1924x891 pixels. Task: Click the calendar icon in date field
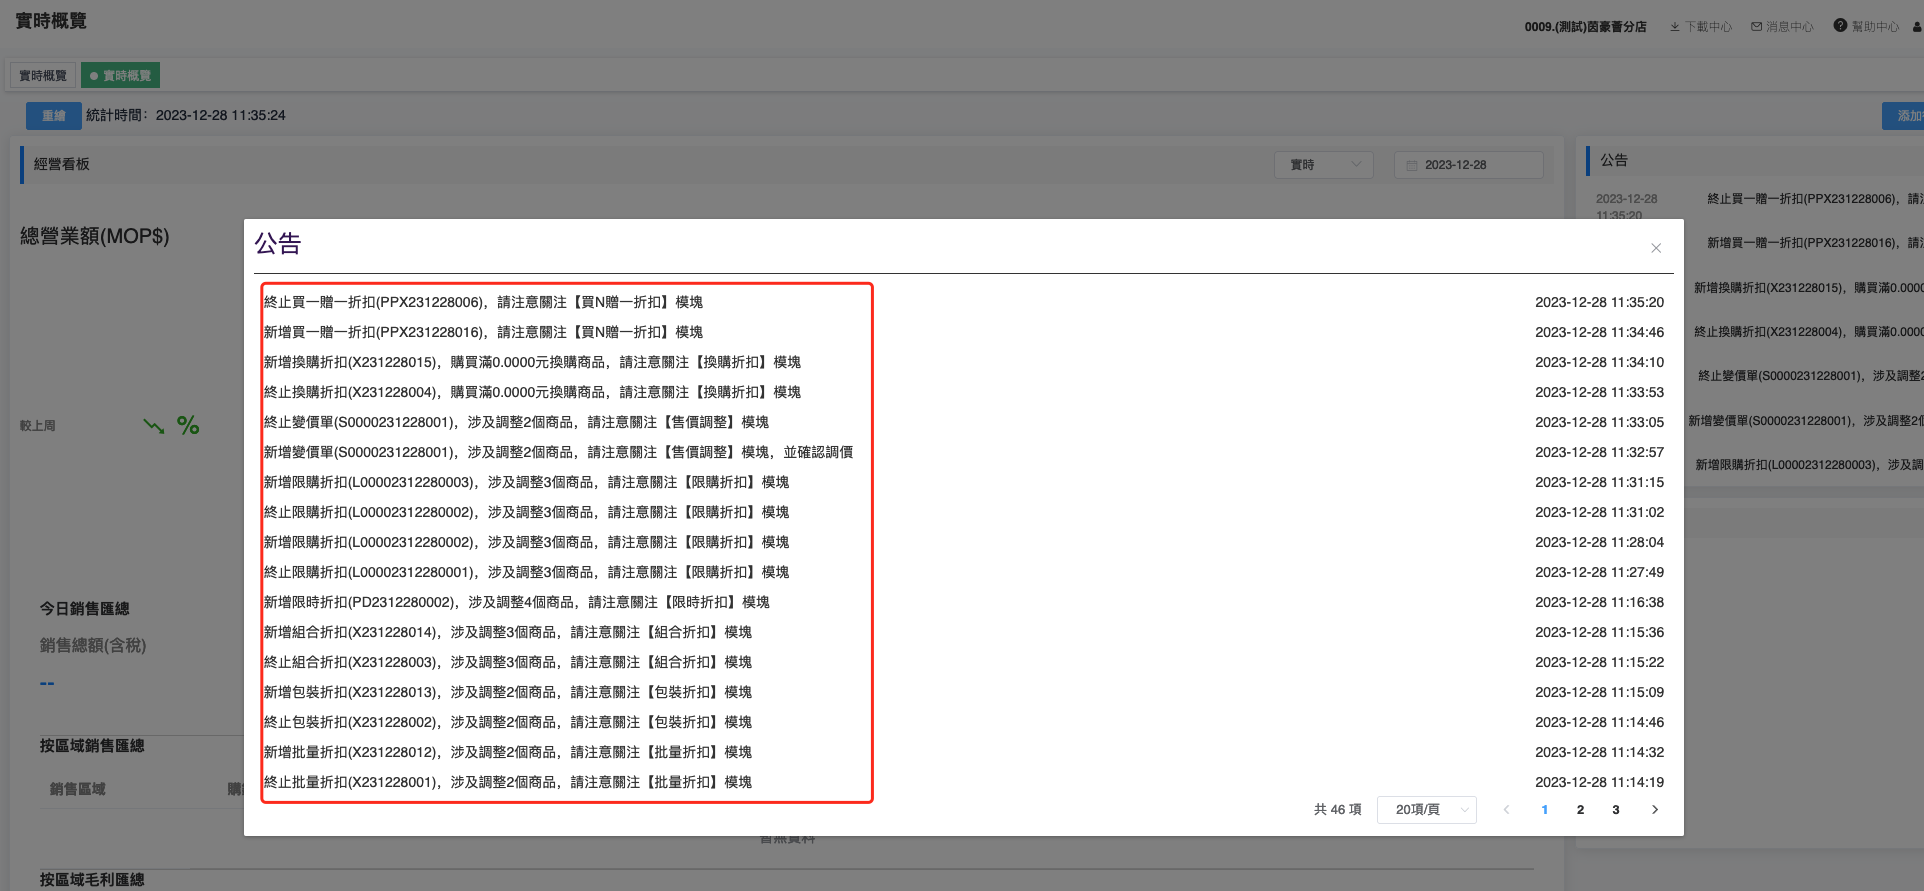(1412, 165)
